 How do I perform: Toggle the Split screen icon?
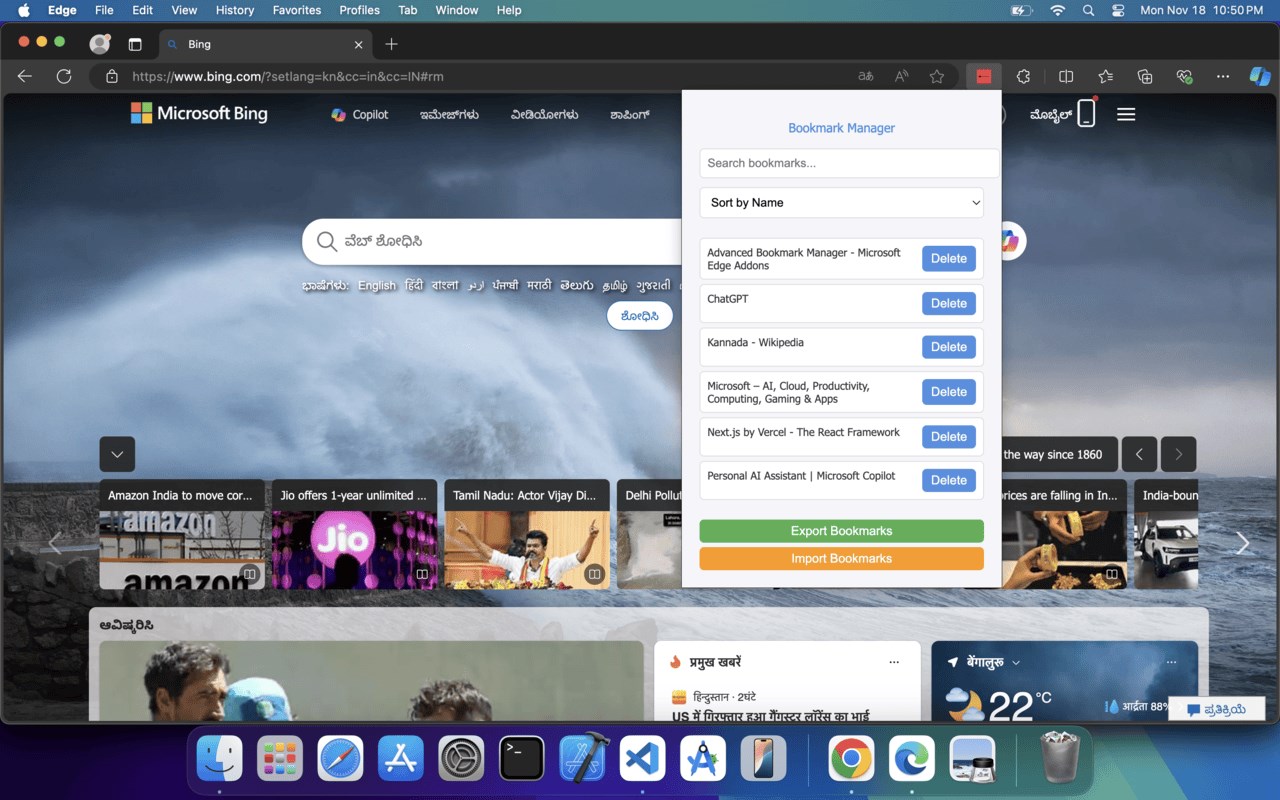click(x=1066, y=76)
